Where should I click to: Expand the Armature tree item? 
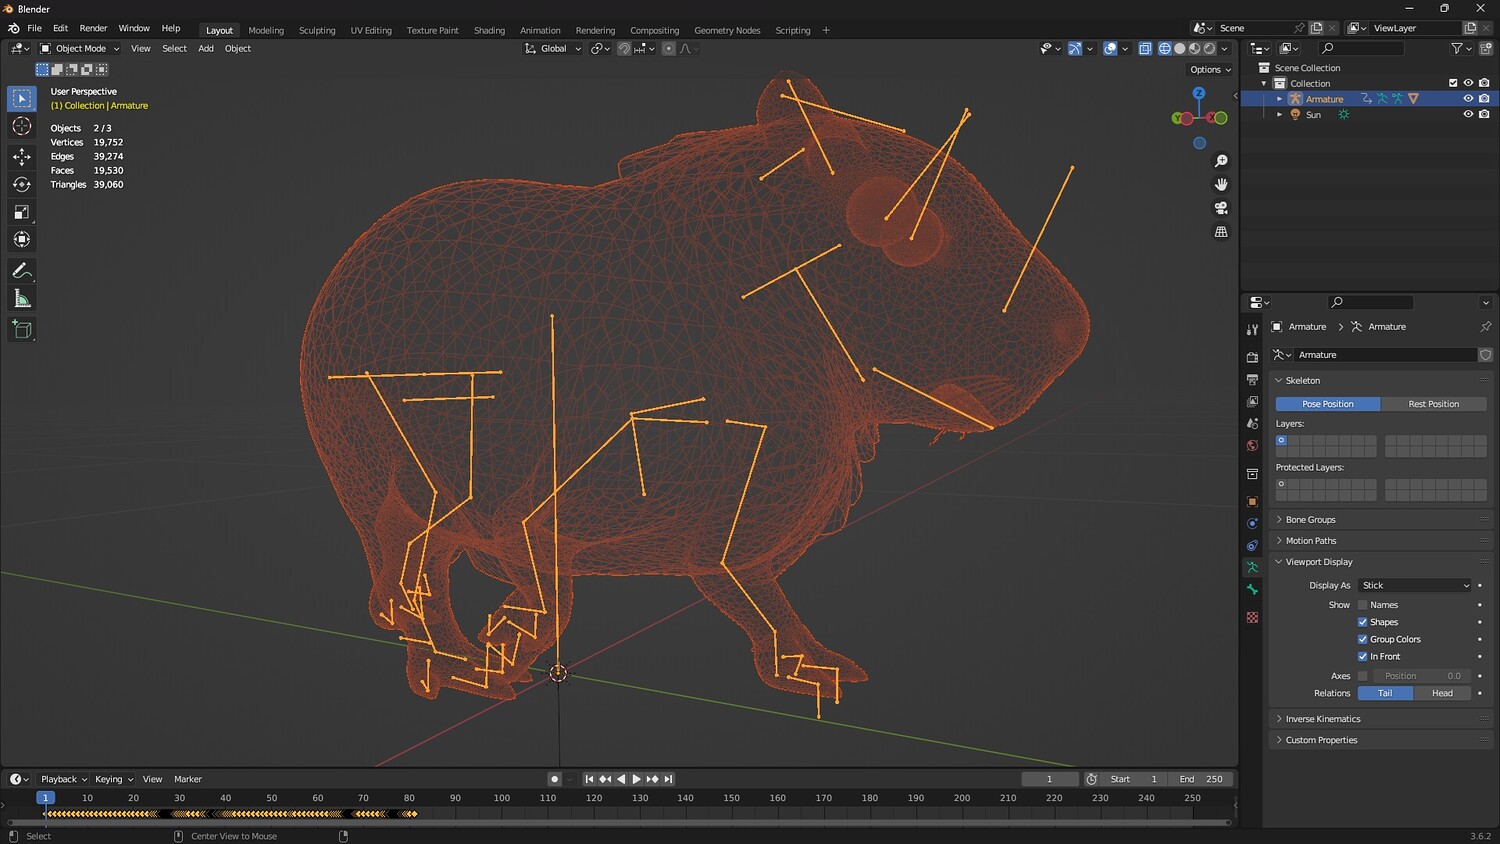tap(1279, 99)
